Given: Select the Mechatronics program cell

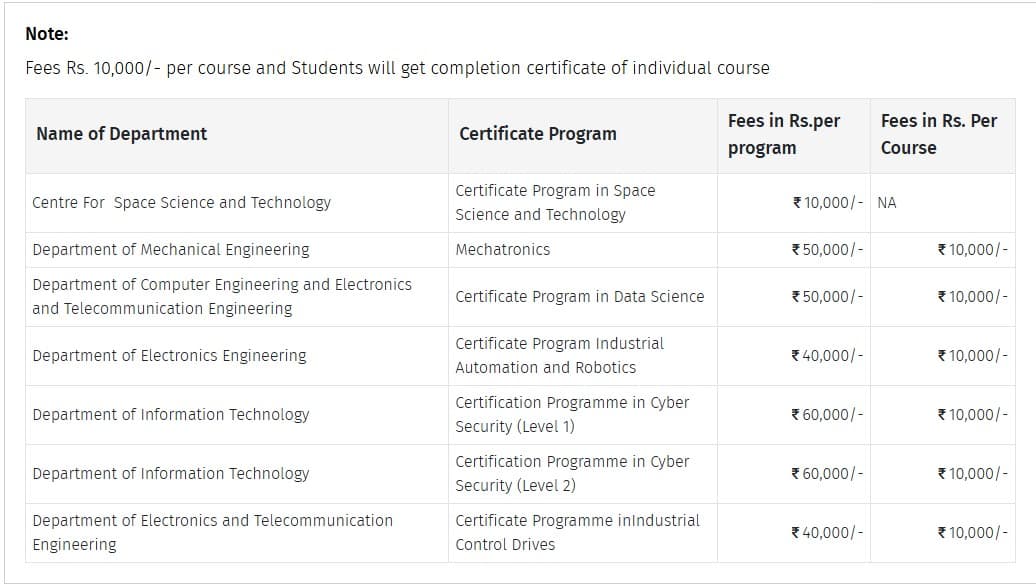Looking at the screenshot, I should pyautogui.click(x=503, y=250).
